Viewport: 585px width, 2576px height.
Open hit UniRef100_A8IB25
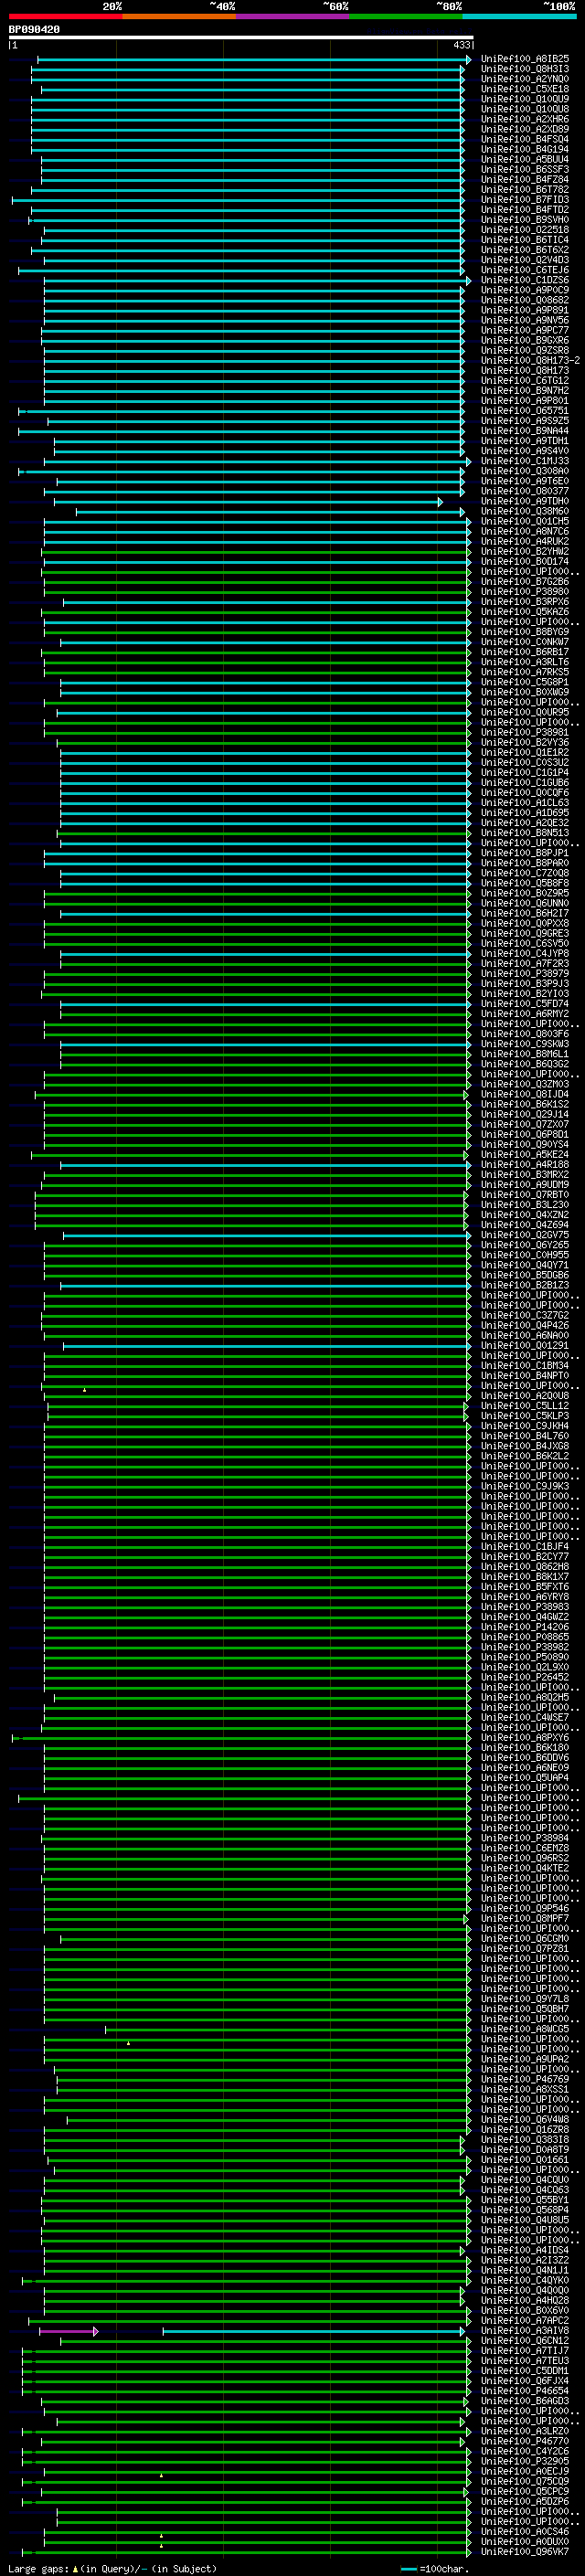(524, 59)
